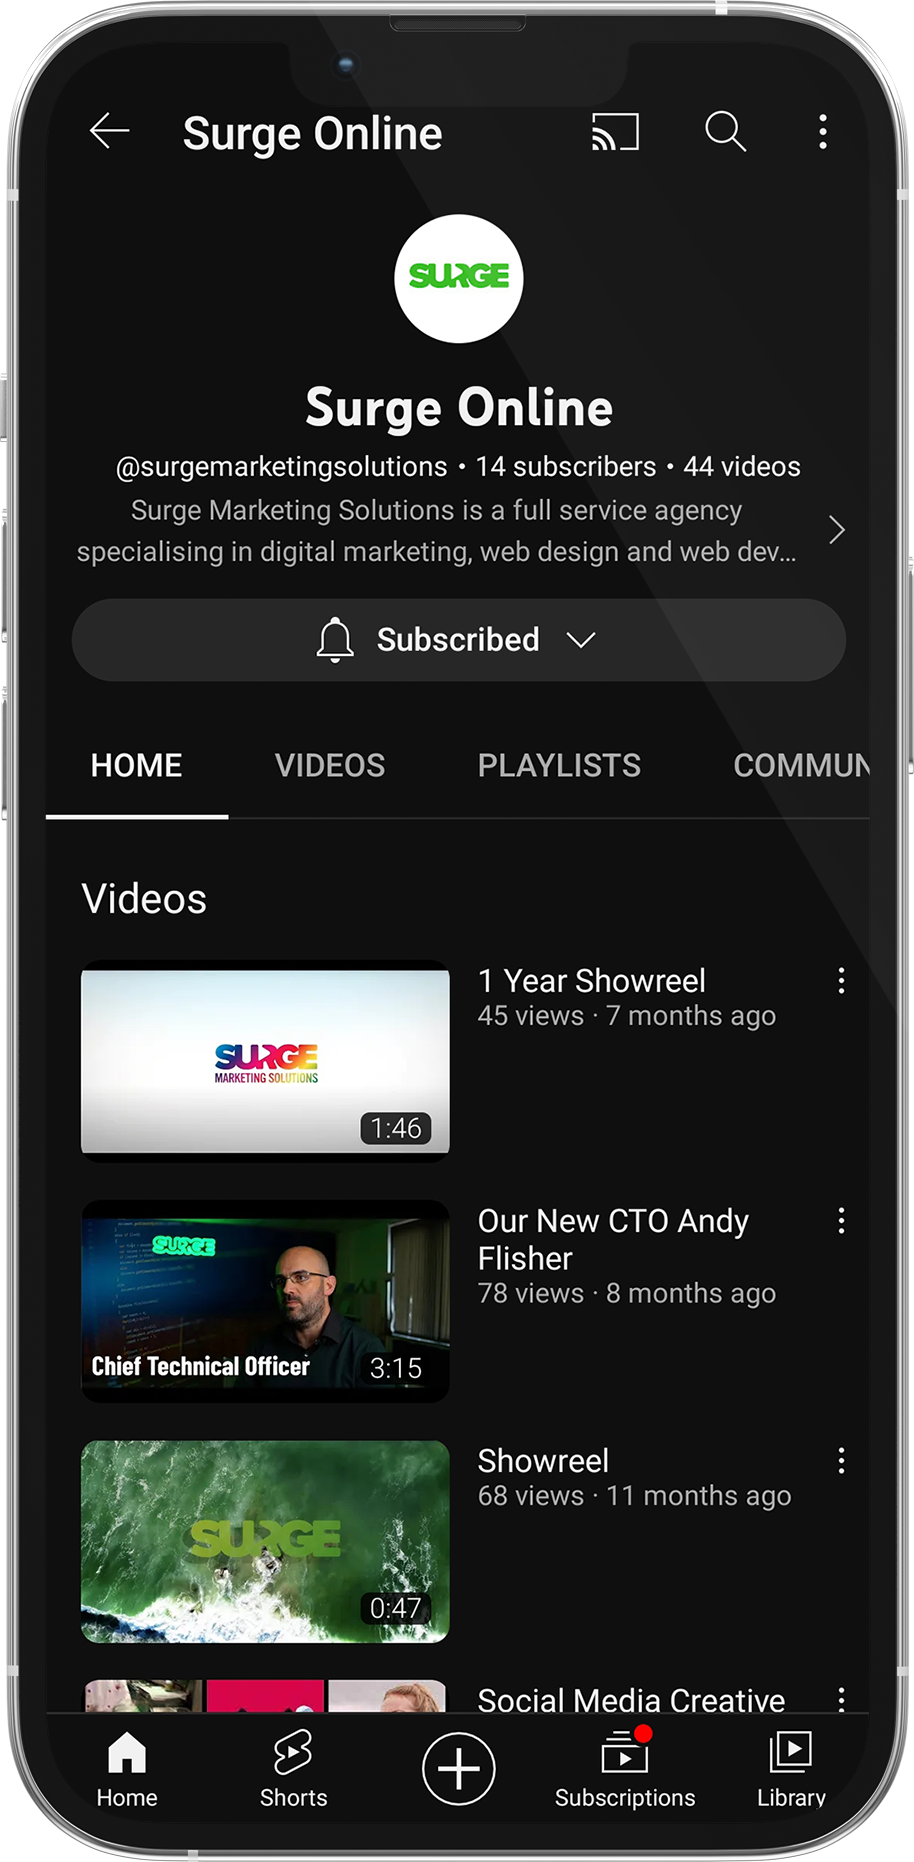Open Our New CTO Andy Flisher title

tap(613, 1239)
